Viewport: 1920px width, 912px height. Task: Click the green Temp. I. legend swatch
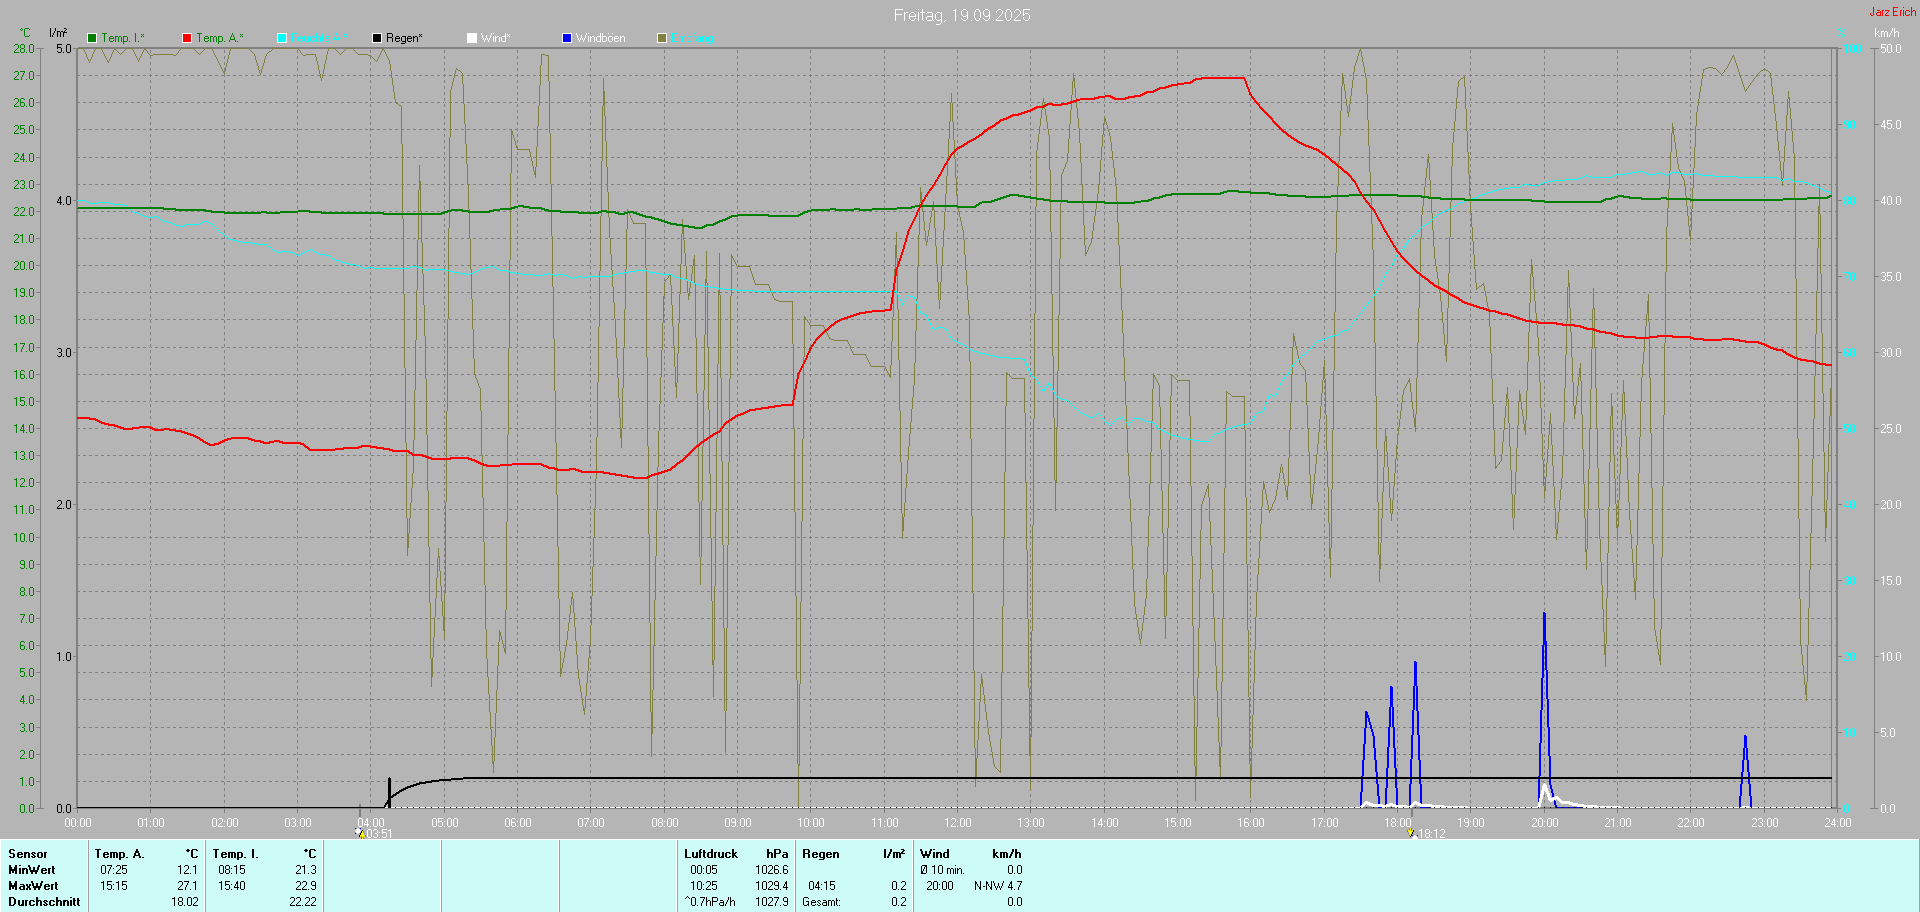click(92, 38)
